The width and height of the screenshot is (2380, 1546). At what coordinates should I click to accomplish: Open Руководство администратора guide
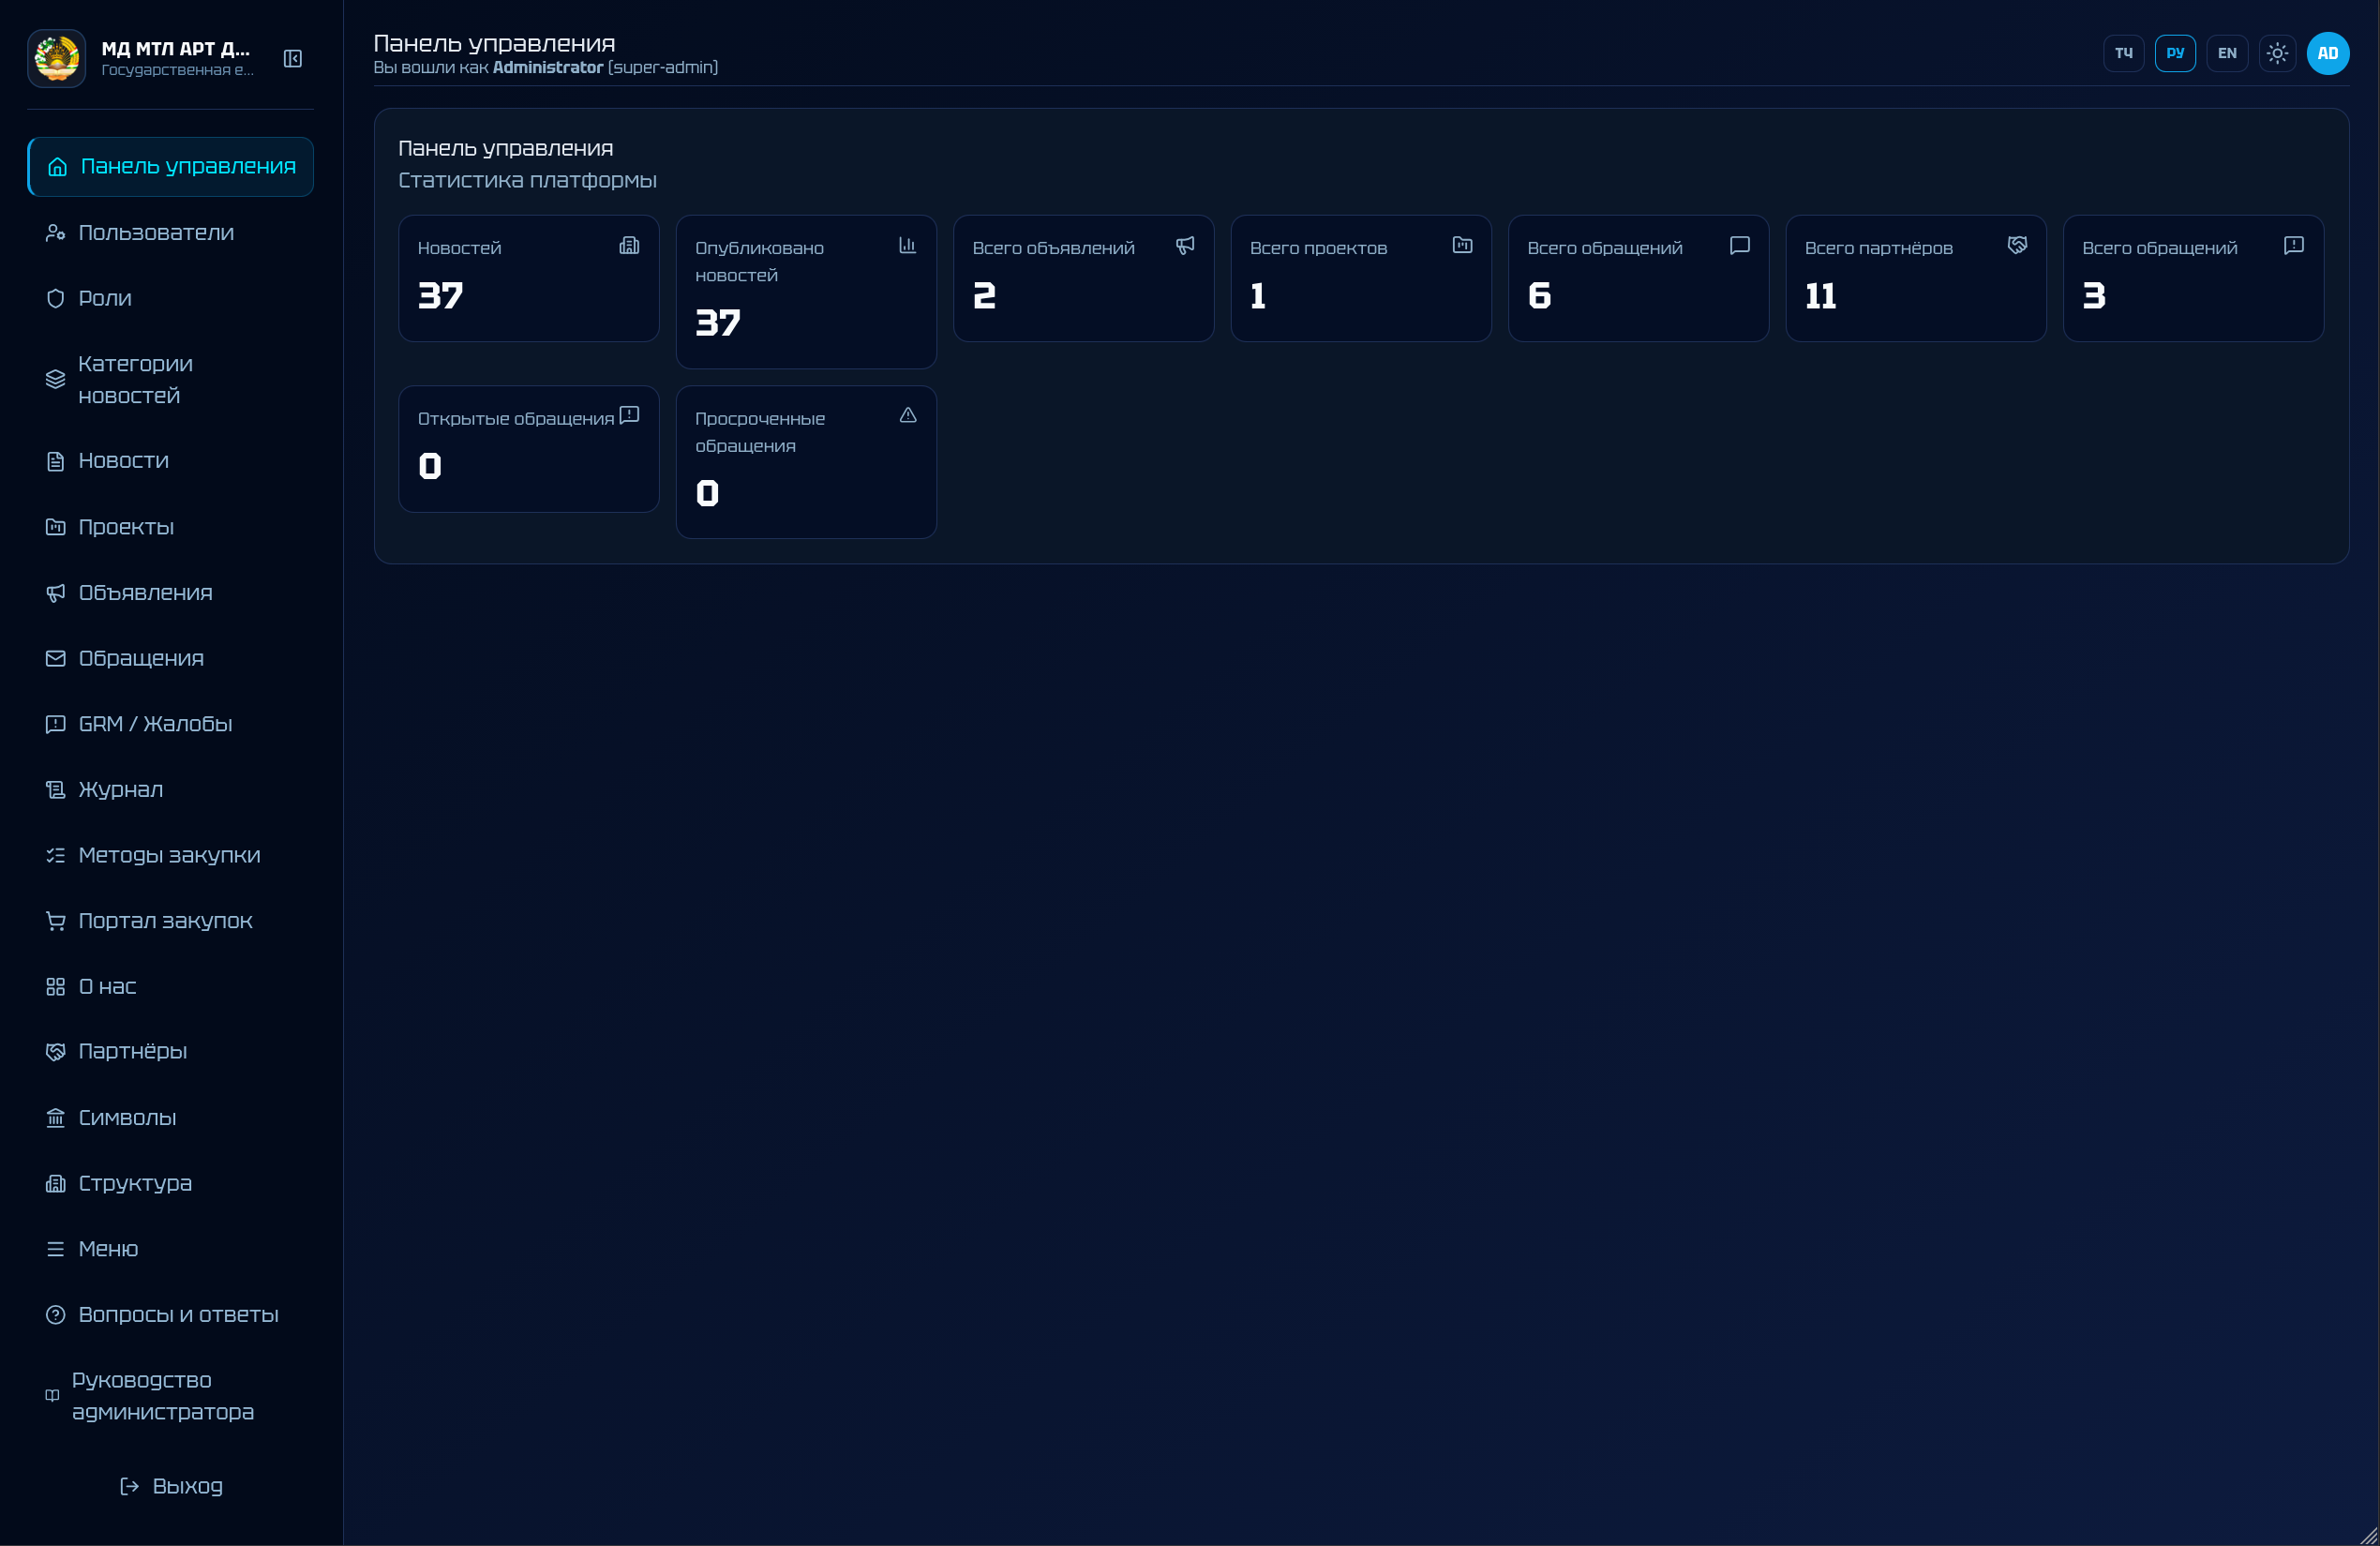170,1396
